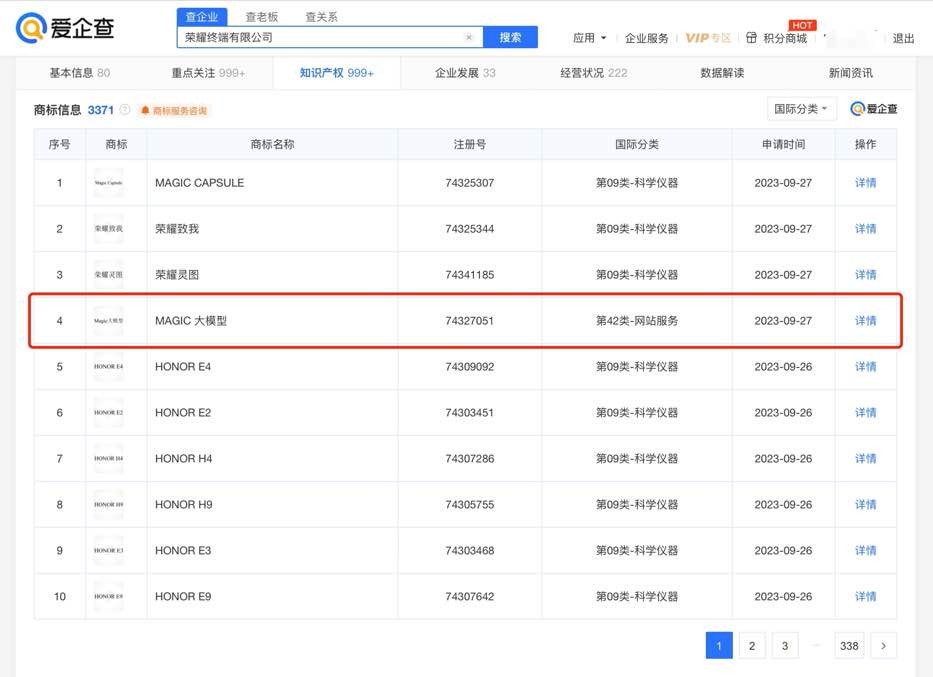Click 详情 for HONOR E2 row

pos(866,412)
